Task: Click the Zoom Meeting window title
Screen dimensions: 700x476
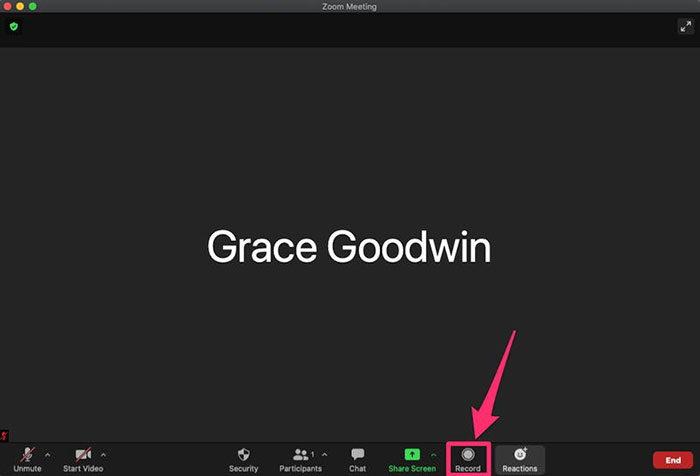Action: [349, 6]
